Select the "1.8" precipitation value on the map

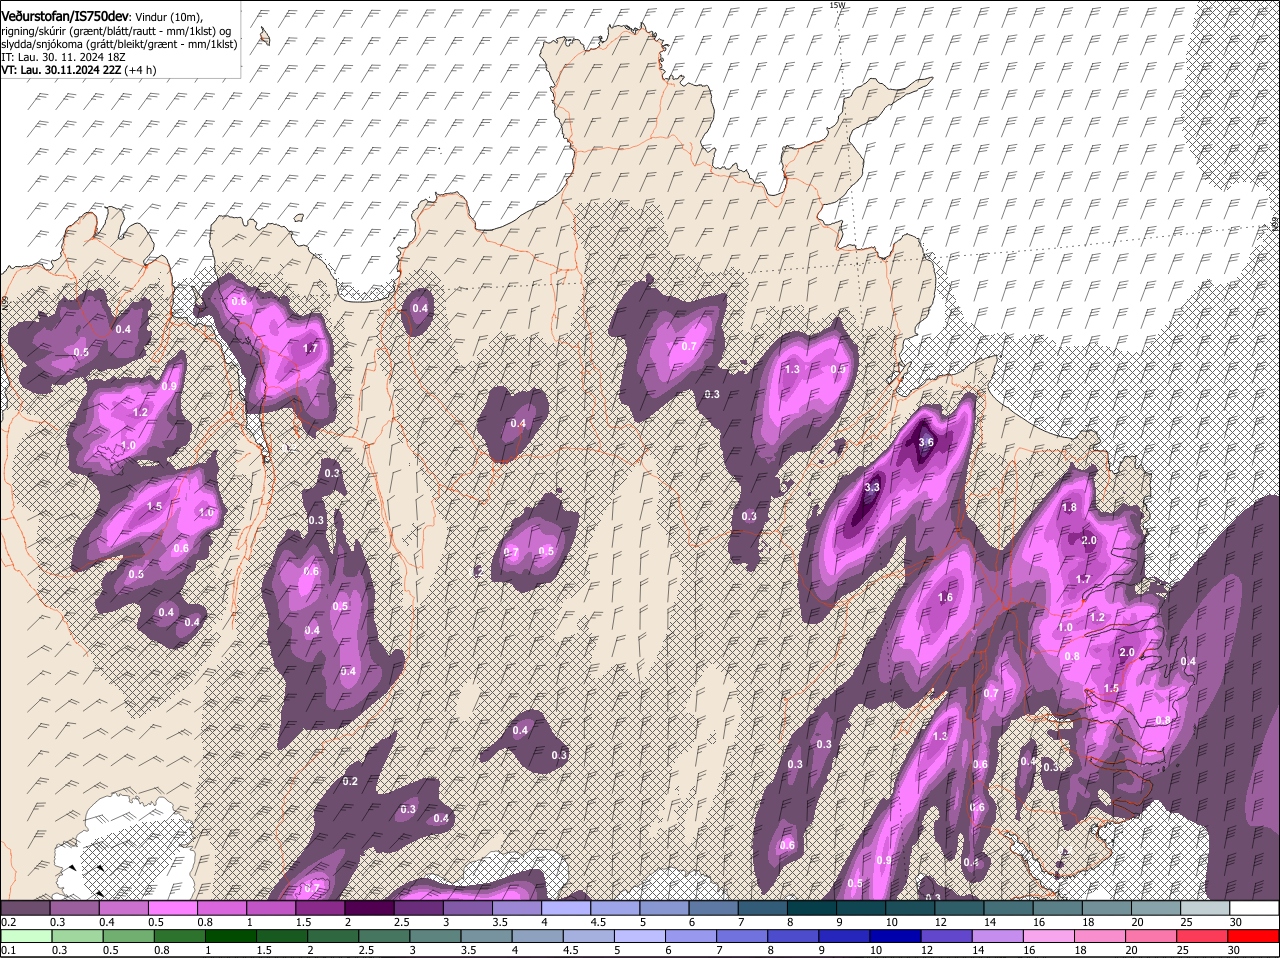pyautogui.click(x=1069, y=508)
